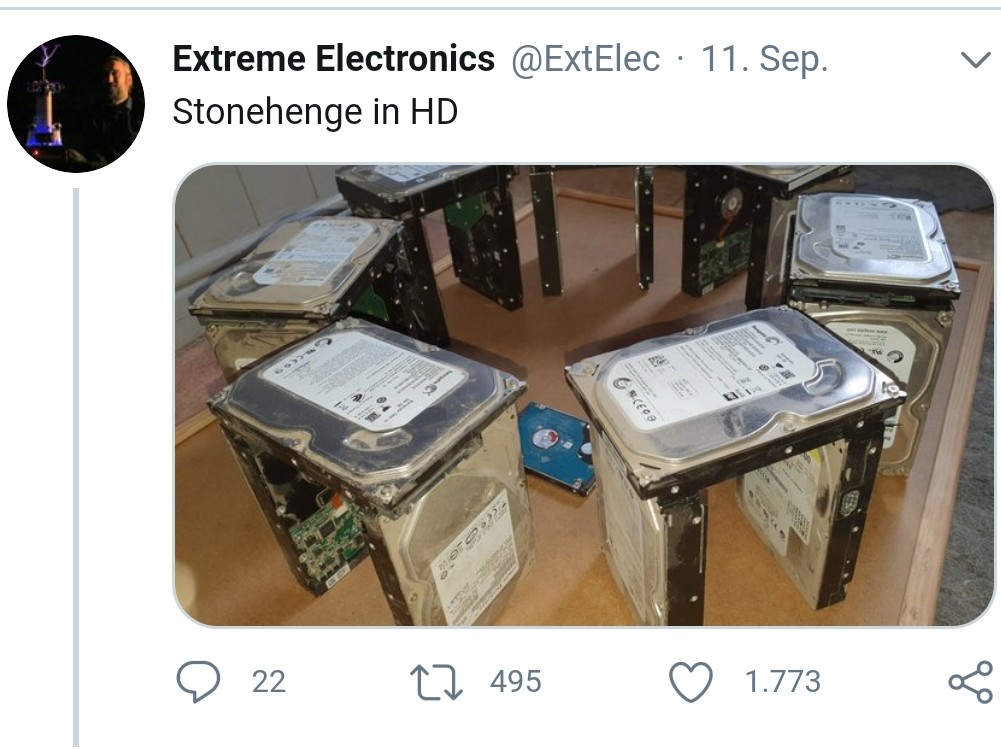The height and width of the screenshot is (750, 1001).
Task: Visit the @ExtElec handle link
Action: point(585,59)
